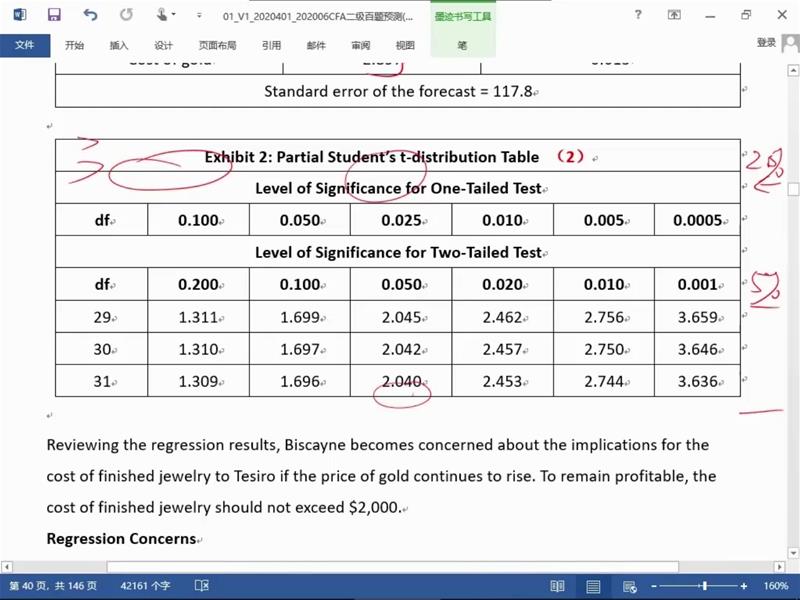800x600 pixels.
Task: Toggle touch/mouse mode icon
Action: point(162,15)
